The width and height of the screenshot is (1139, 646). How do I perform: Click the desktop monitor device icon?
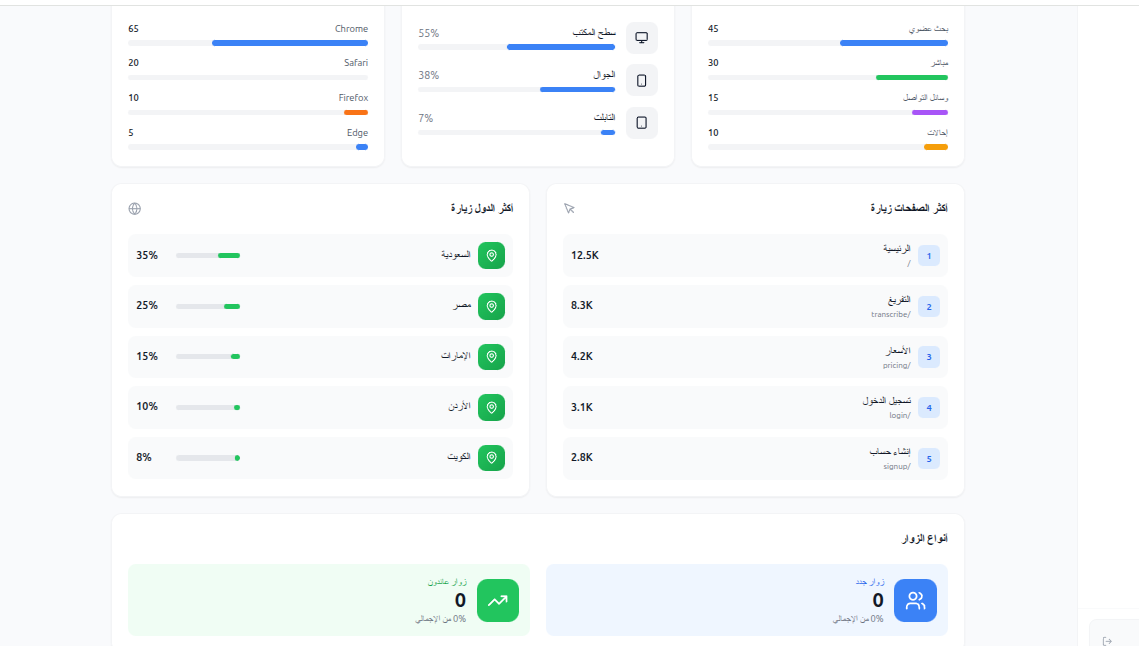[x=642, y=38]
